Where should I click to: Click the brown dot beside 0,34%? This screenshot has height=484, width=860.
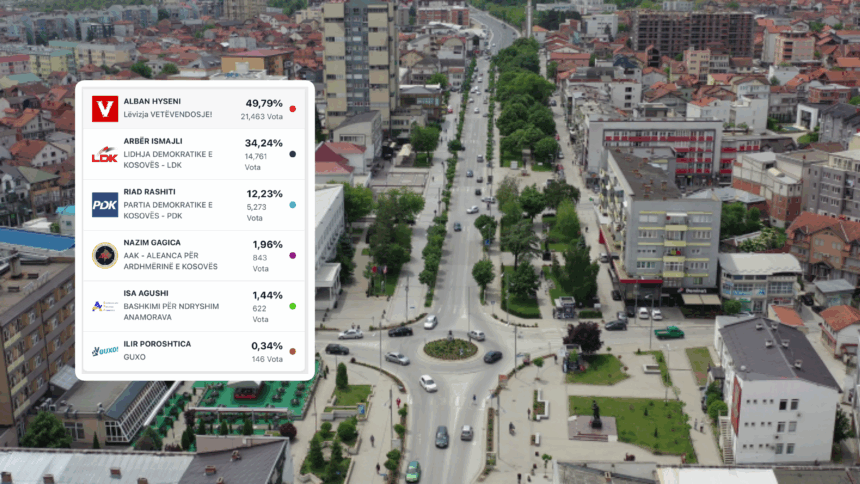coord(292,351)
